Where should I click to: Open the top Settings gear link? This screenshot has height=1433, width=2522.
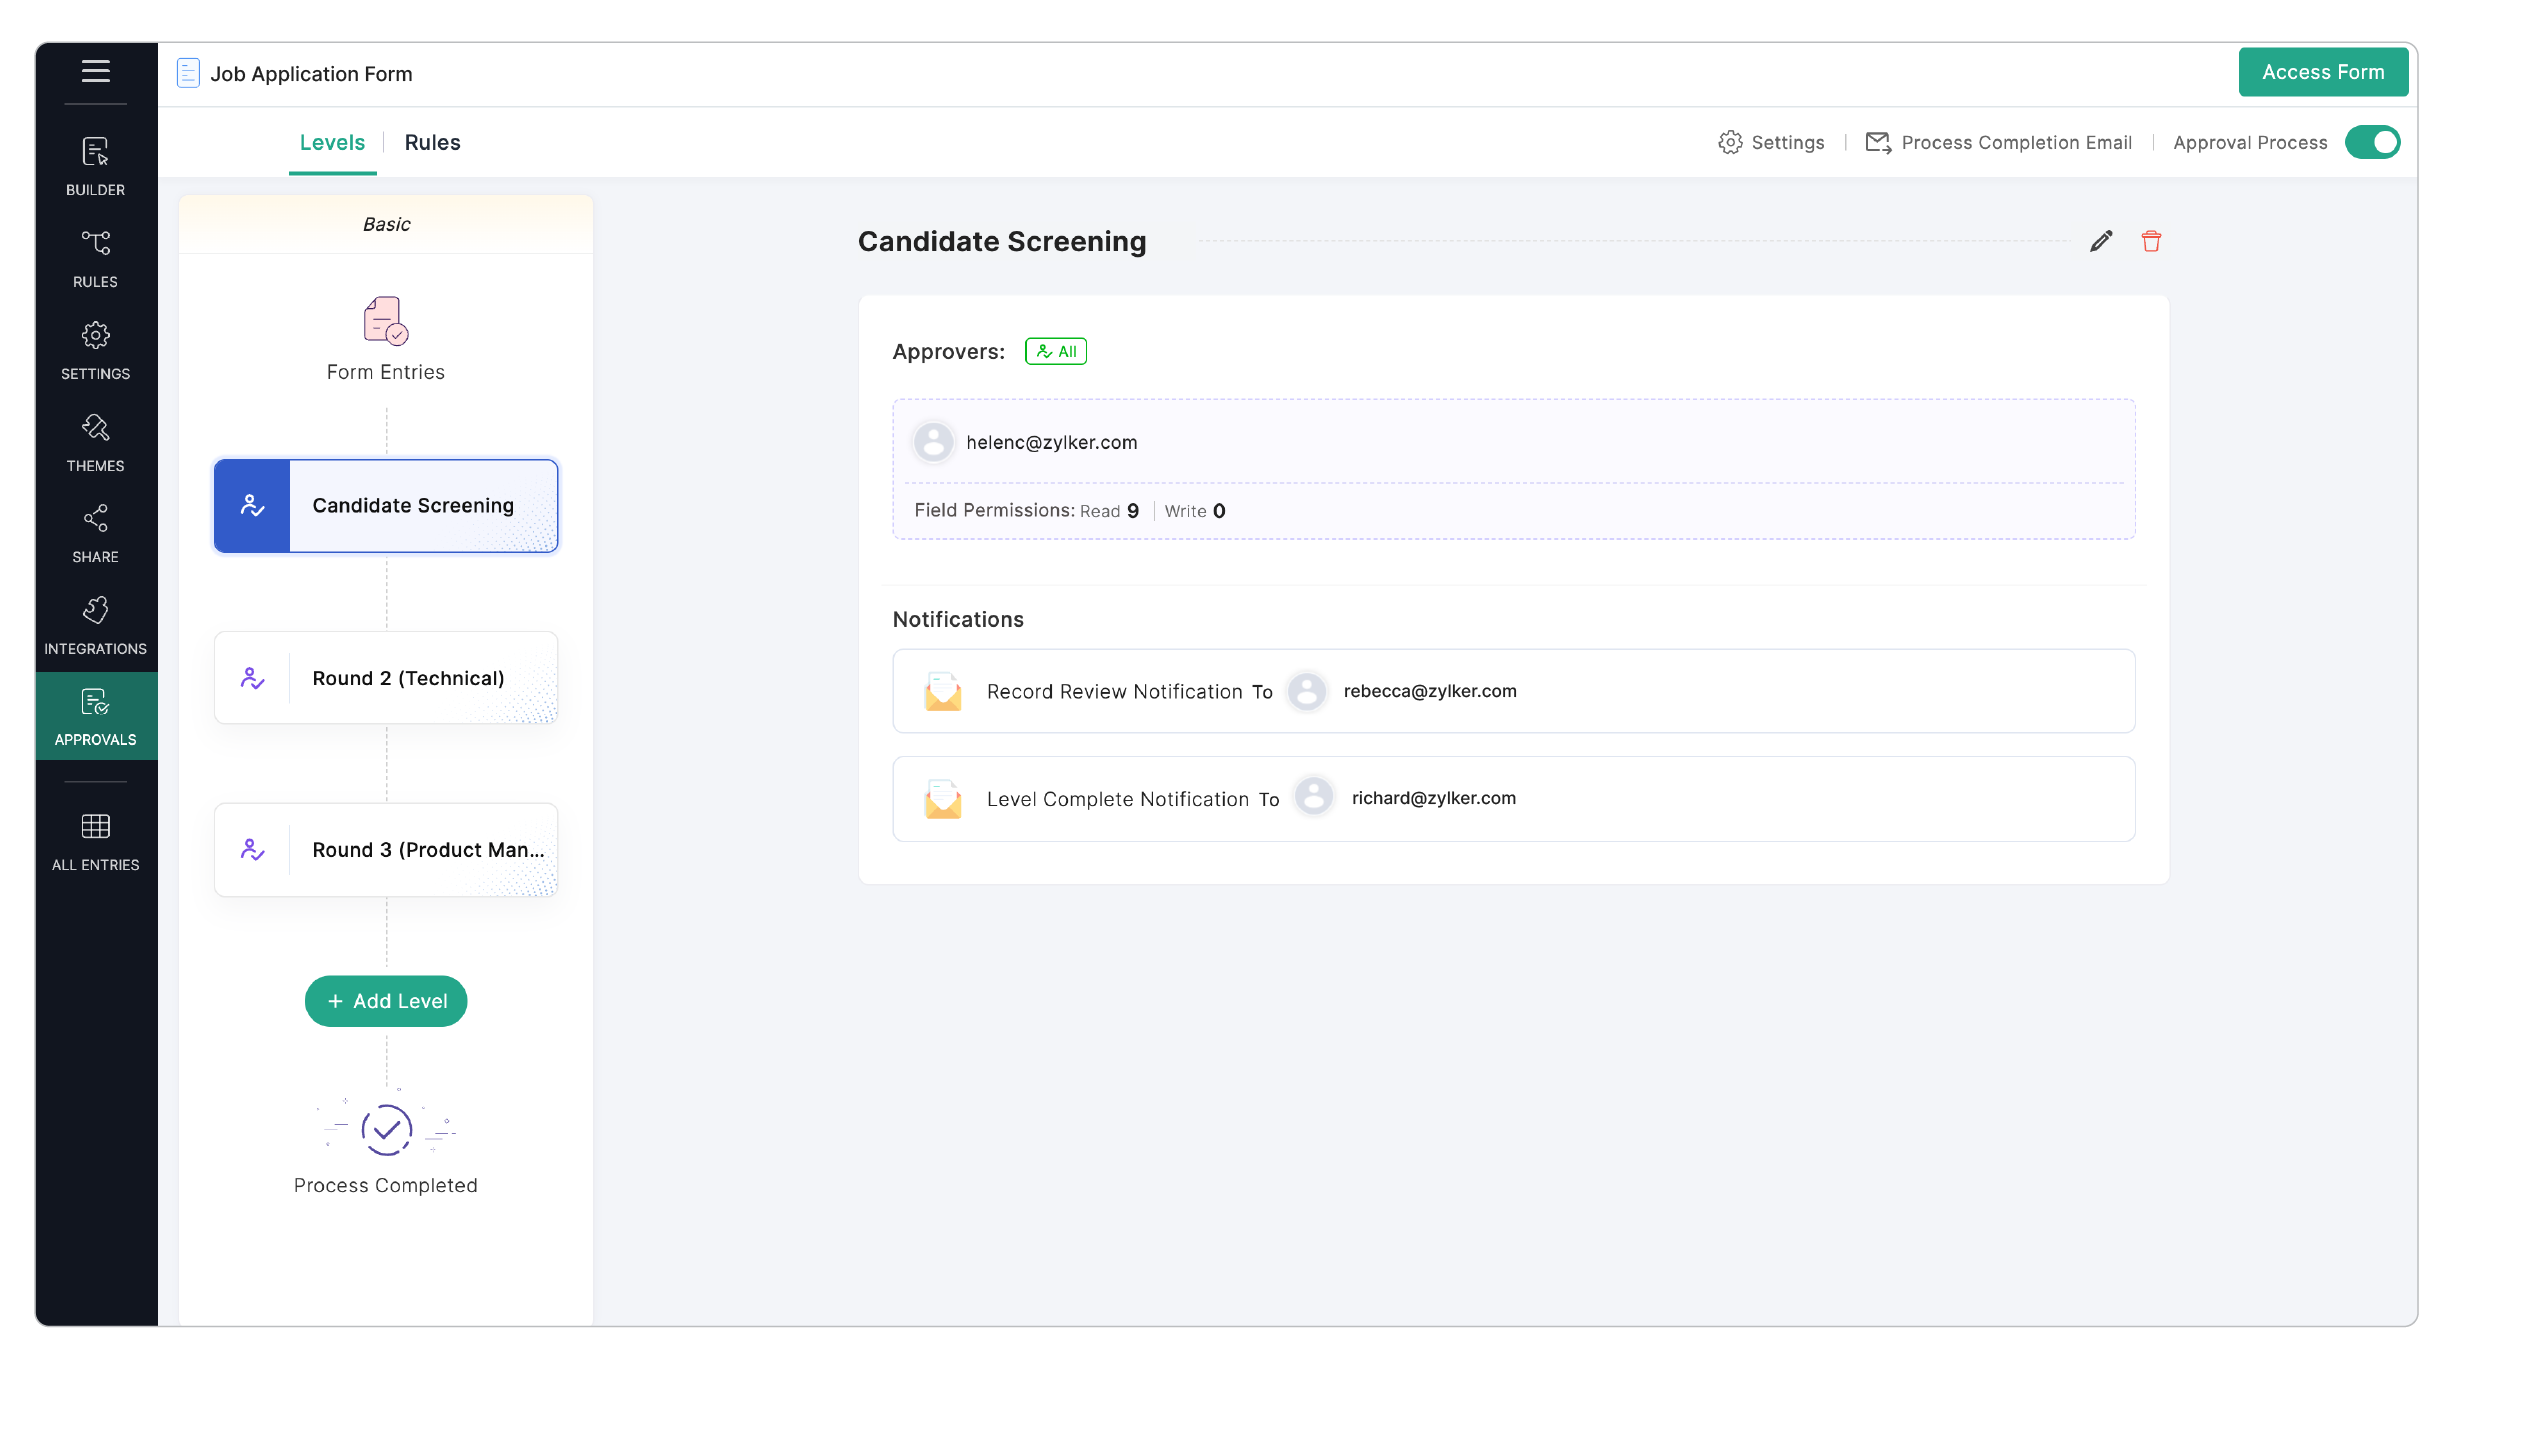(1771, 142)
